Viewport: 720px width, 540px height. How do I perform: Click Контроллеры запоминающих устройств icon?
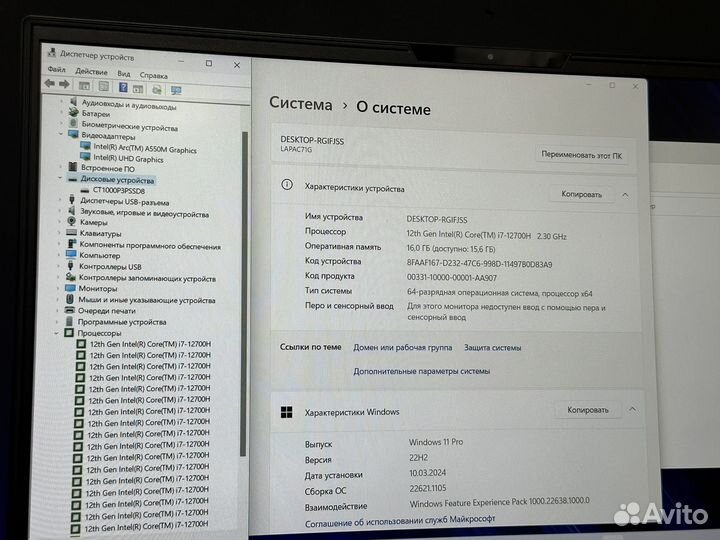[70, 277]
